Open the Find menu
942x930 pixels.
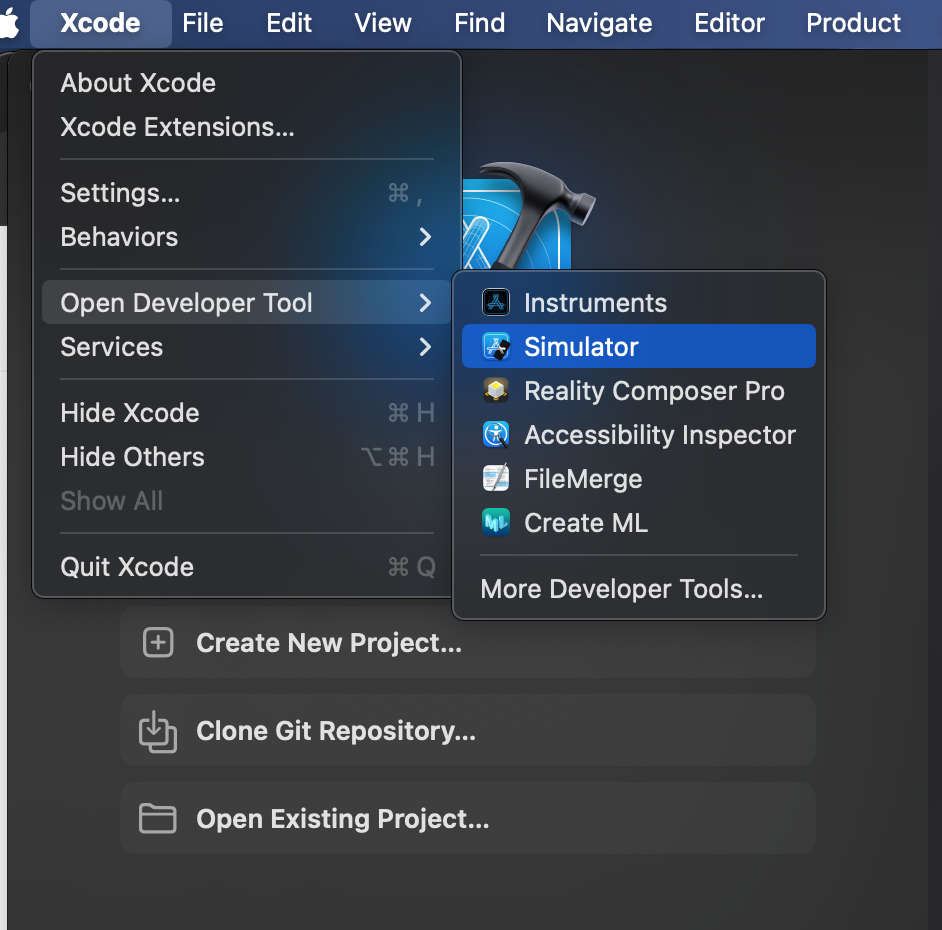tap(479, 23)
